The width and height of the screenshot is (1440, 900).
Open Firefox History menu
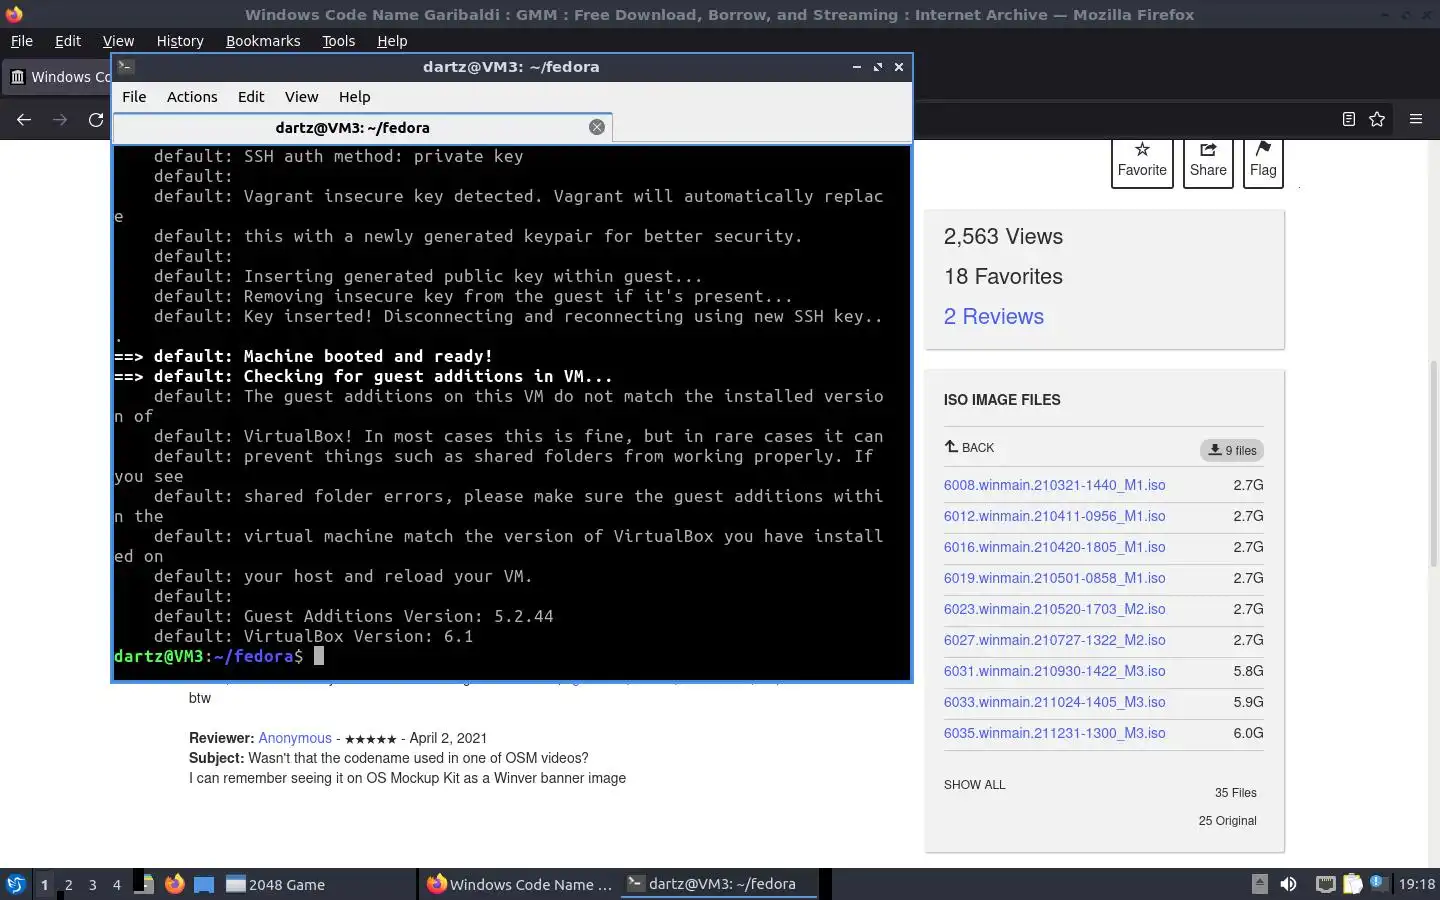[x=180, y=41]
